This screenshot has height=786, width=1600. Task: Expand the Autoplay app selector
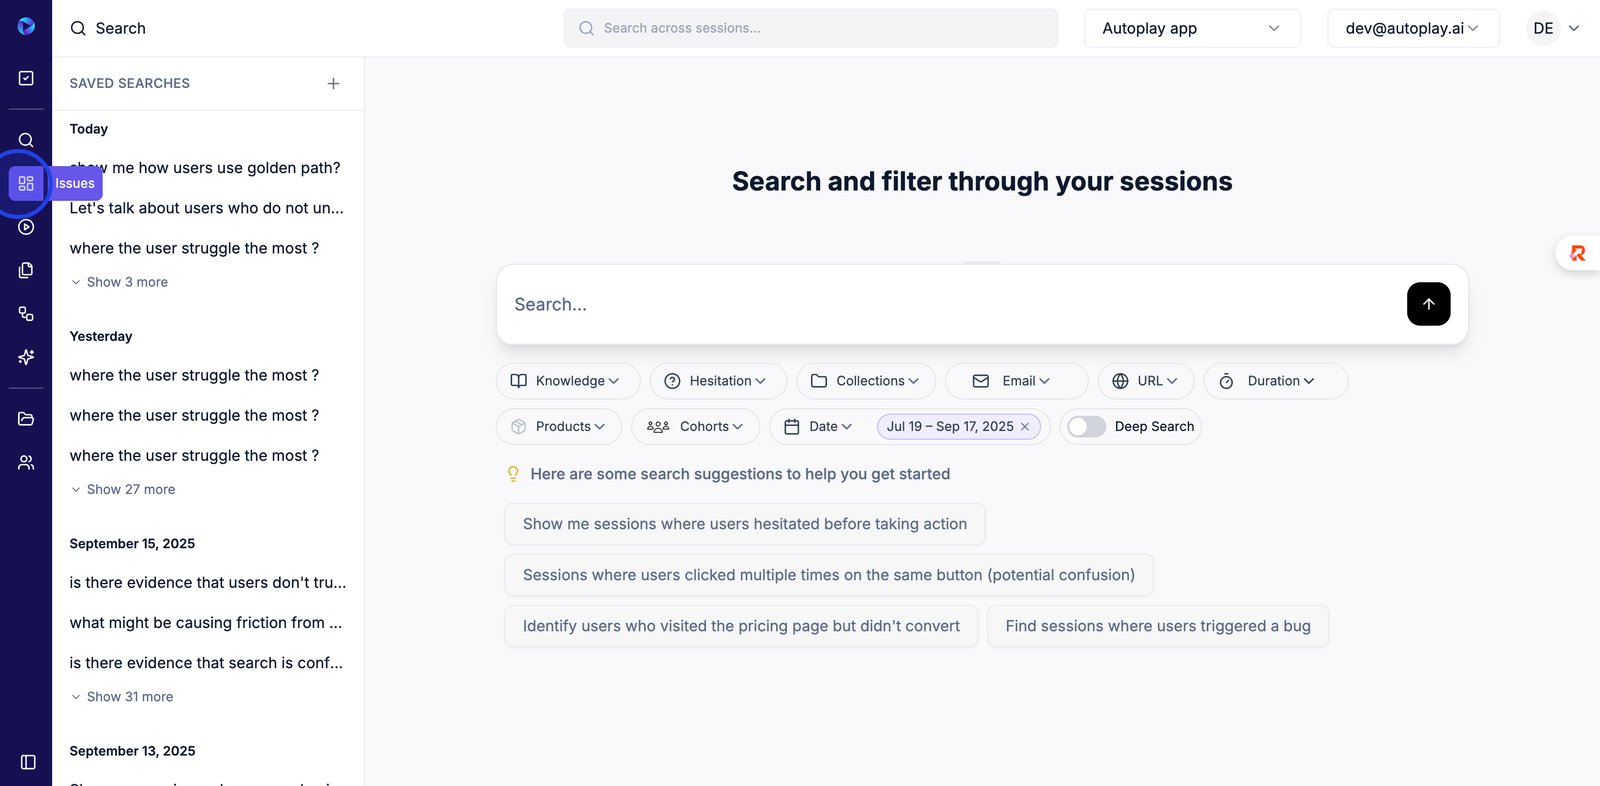point(1191,29)
